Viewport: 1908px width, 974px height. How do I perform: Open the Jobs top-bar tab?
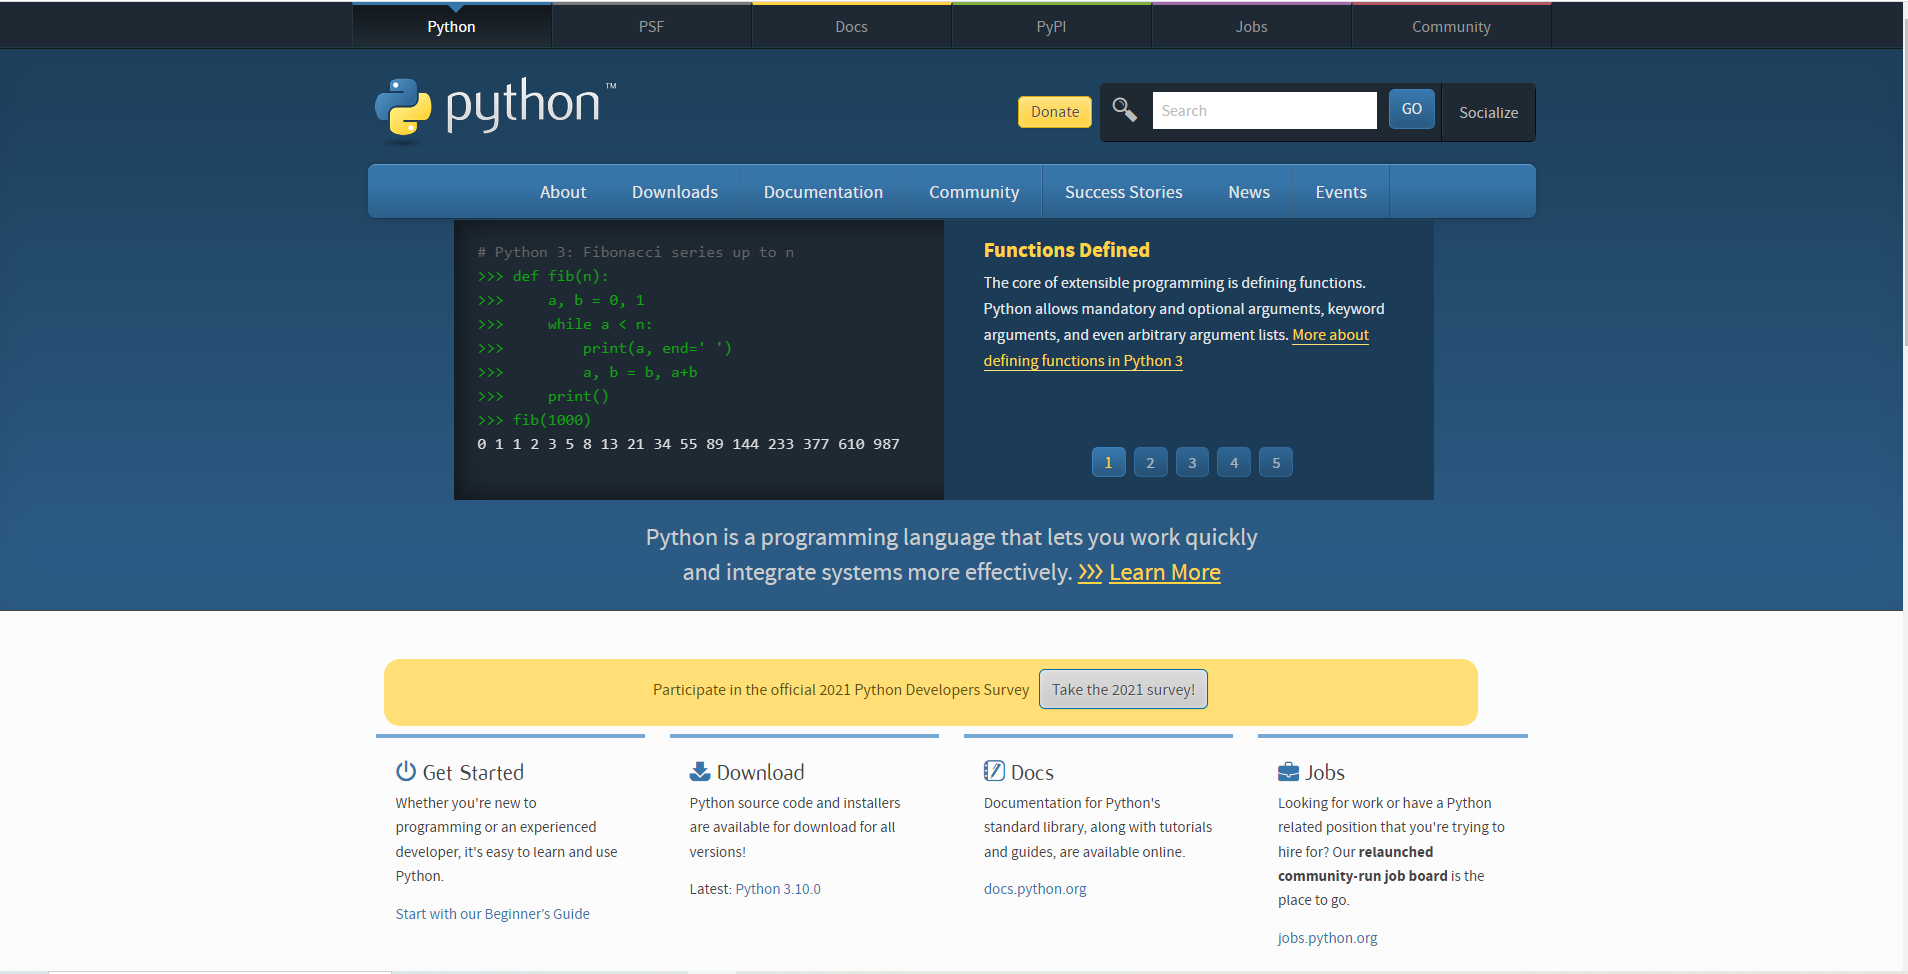click(x=1252, y=26)
